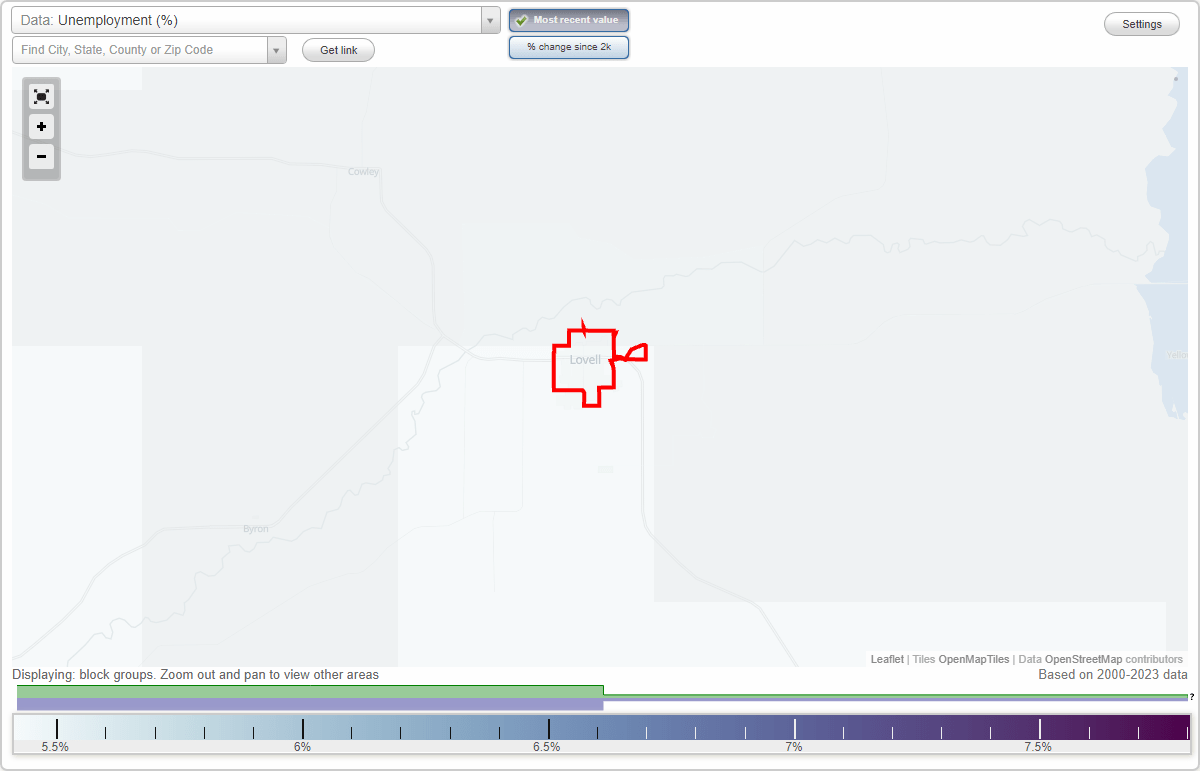
Task: Click the checkmark on Most recent value
Action: click(x=521, y=19)
